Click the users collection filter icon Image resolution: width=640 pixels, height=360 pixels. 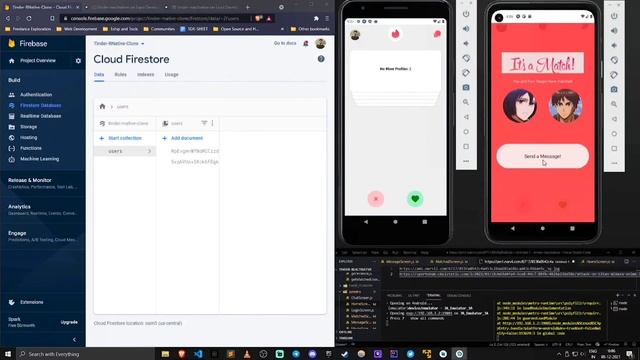click(204, 123)
